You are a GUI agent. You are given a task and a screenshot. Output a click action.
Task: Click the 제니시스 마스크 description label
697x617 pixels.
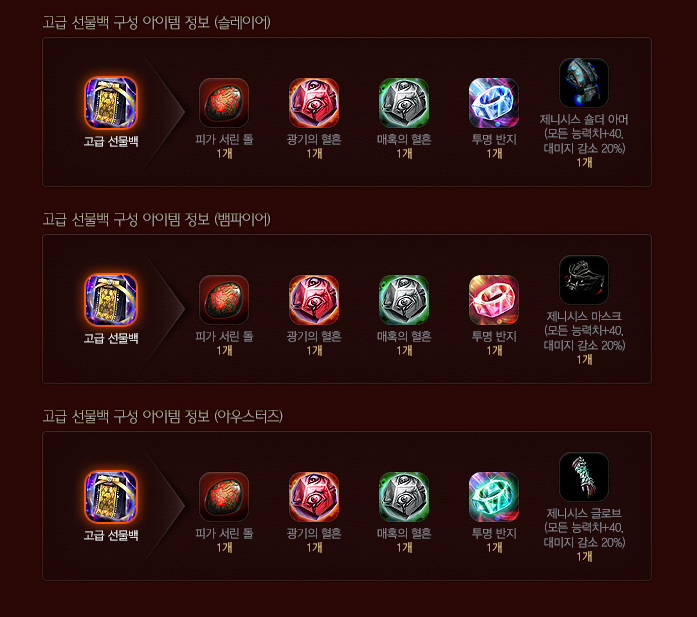(584, 331)
